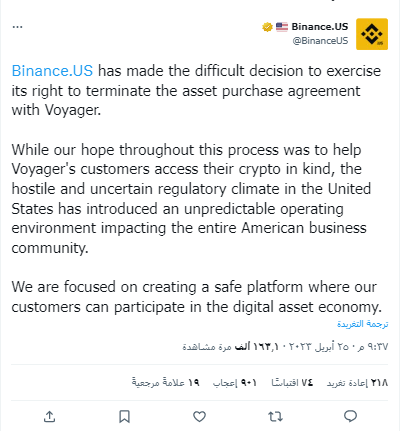The width and height of the screenshot is (400, 431).
Task: View the 74 quotes list
Action: 292,383
